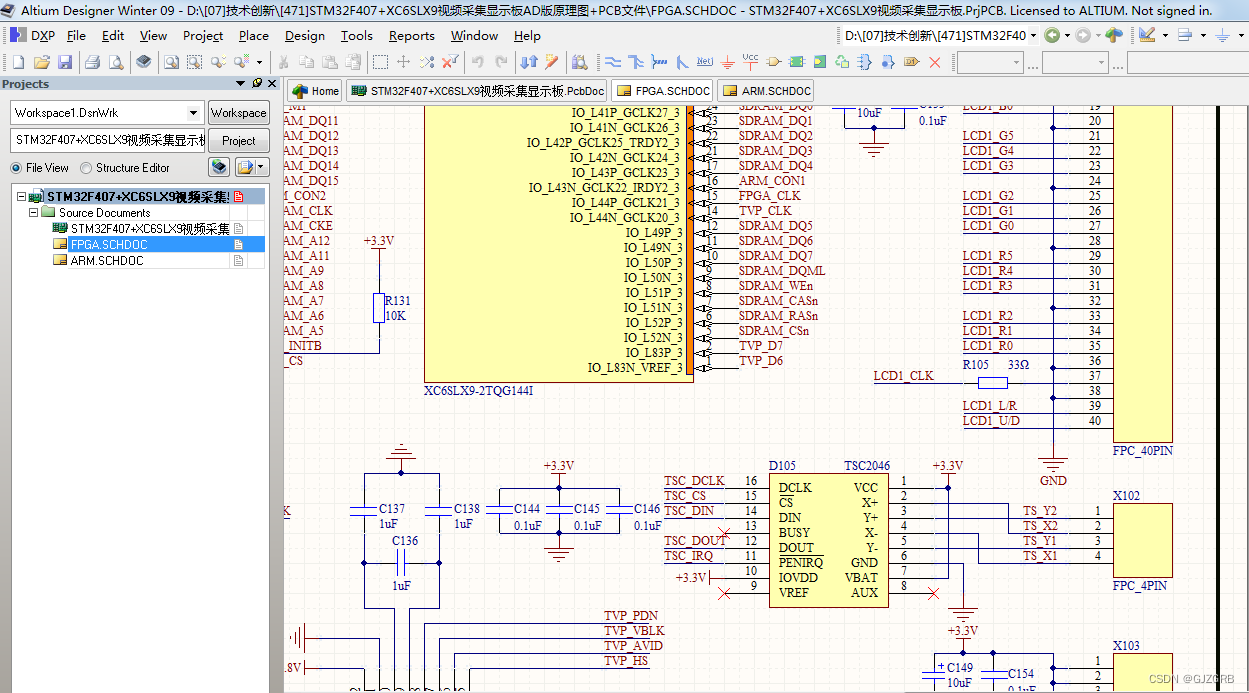
Task: Click the Workspace button
Action: [238, 113]
